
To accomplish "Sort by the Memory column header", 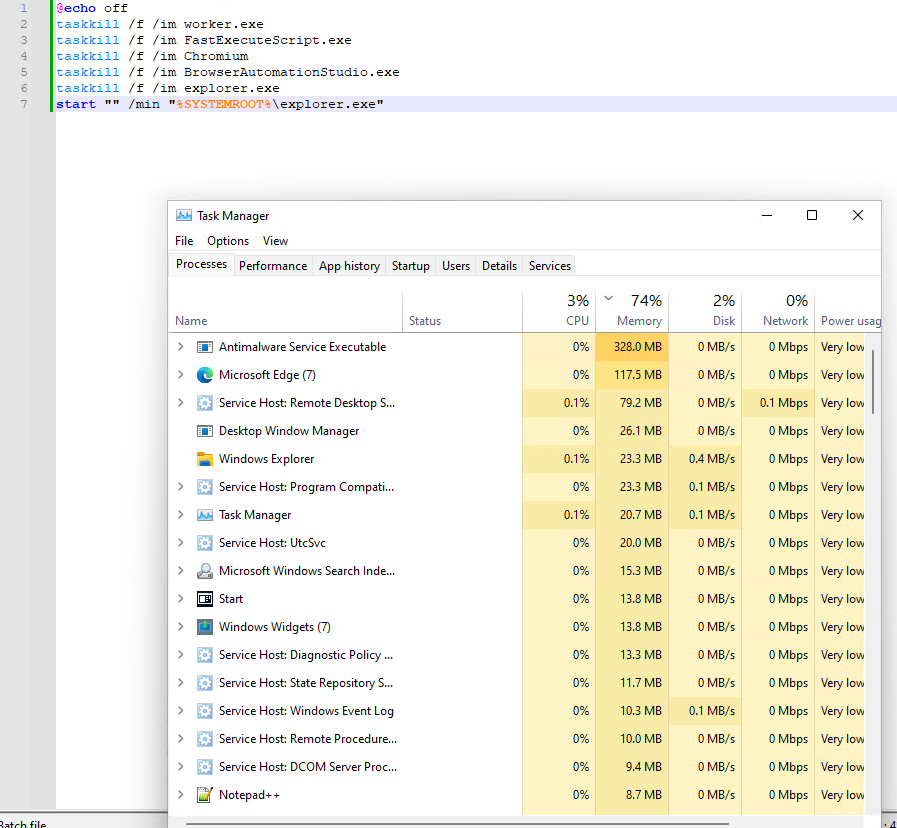I will pyautogui.click(x=632, y=311).
